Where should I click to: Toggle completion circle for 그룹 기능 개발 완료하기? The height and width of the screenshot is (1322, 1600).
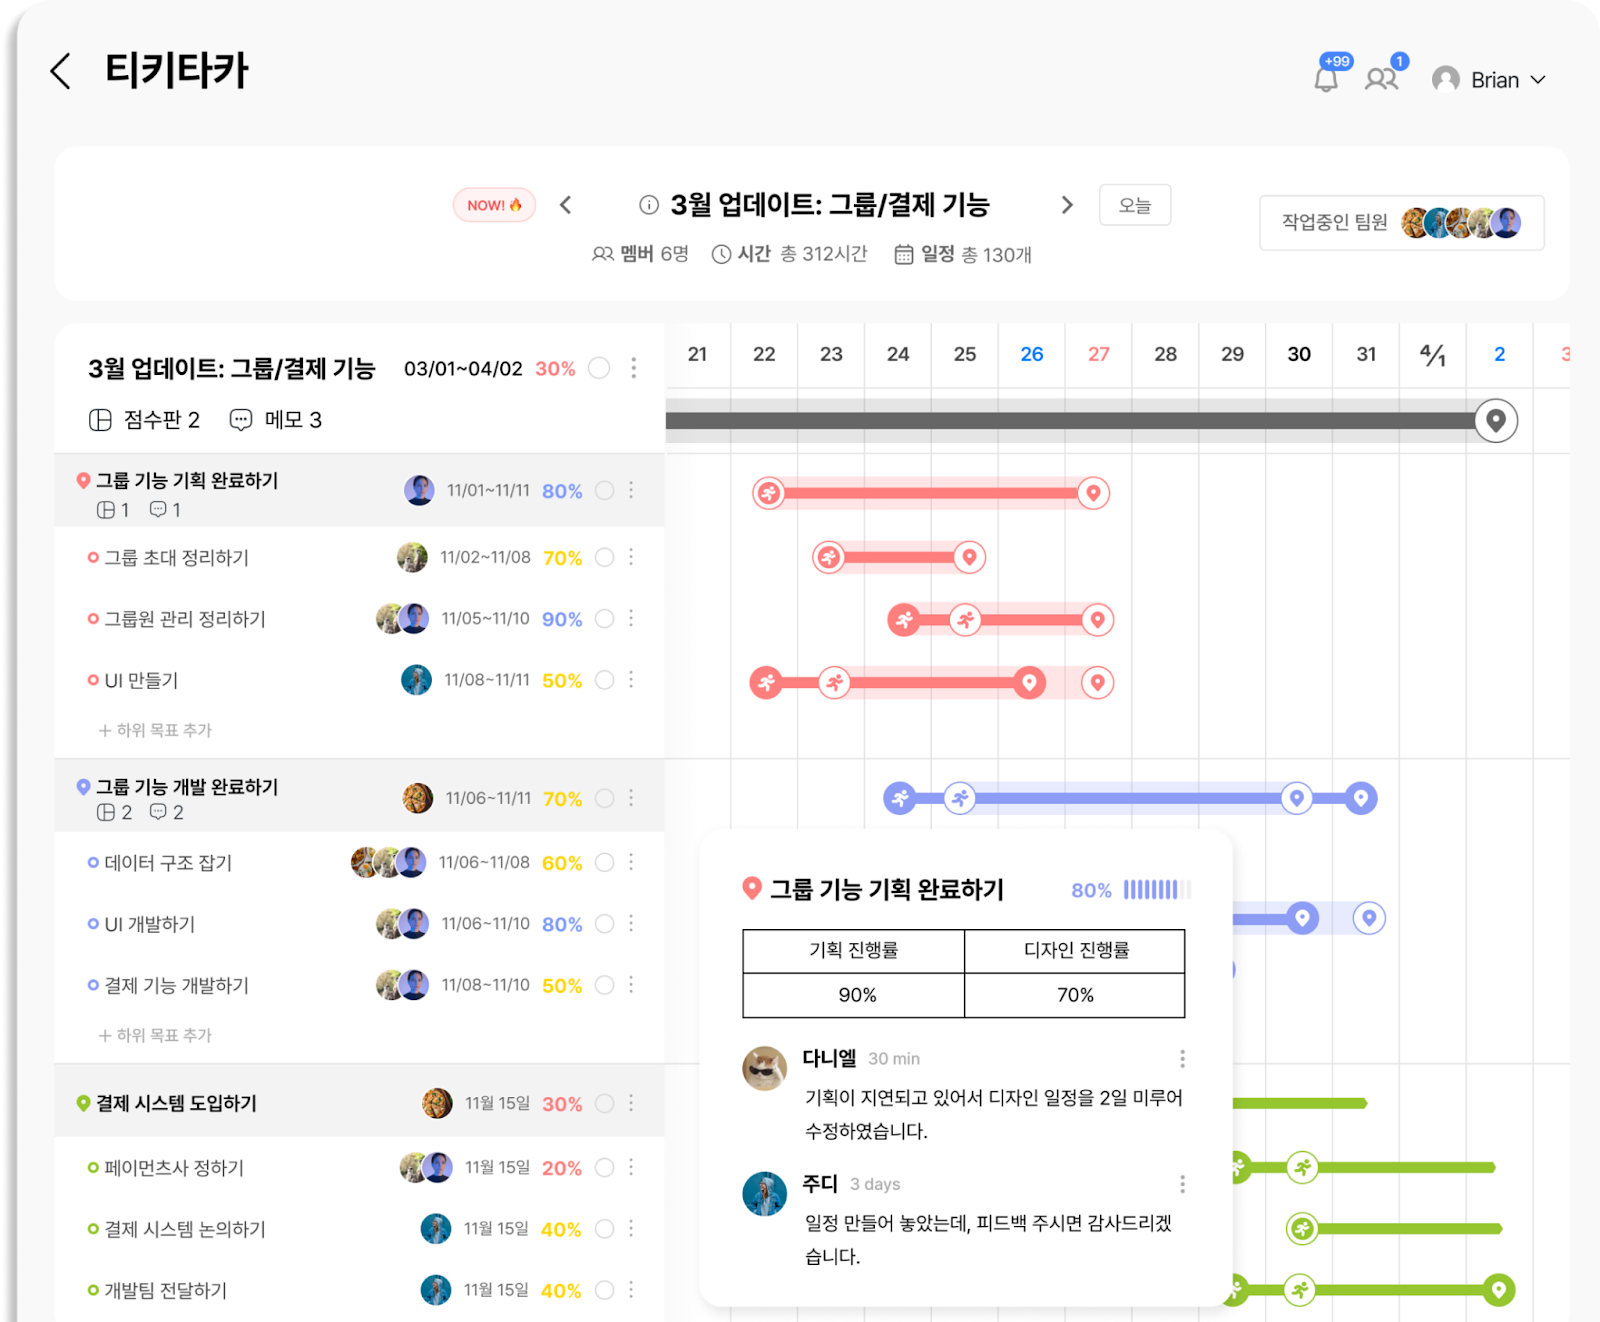click(604, 798)
